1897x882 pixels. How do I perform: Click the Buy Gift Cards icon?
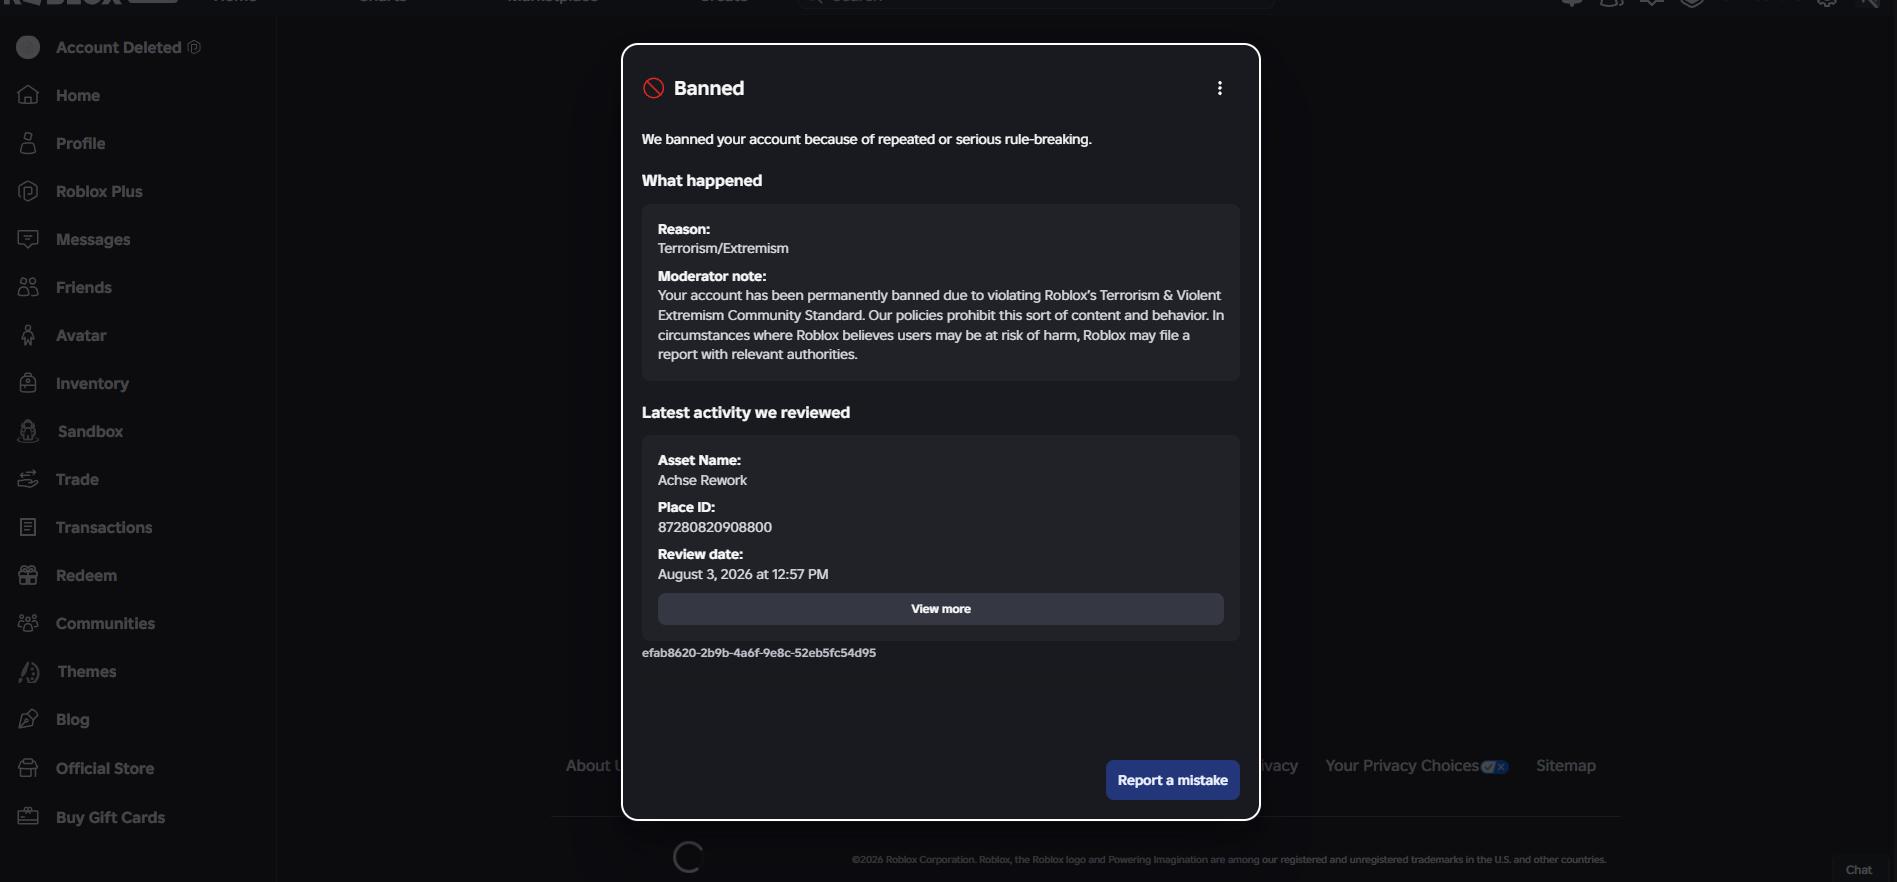pos(28,817)
